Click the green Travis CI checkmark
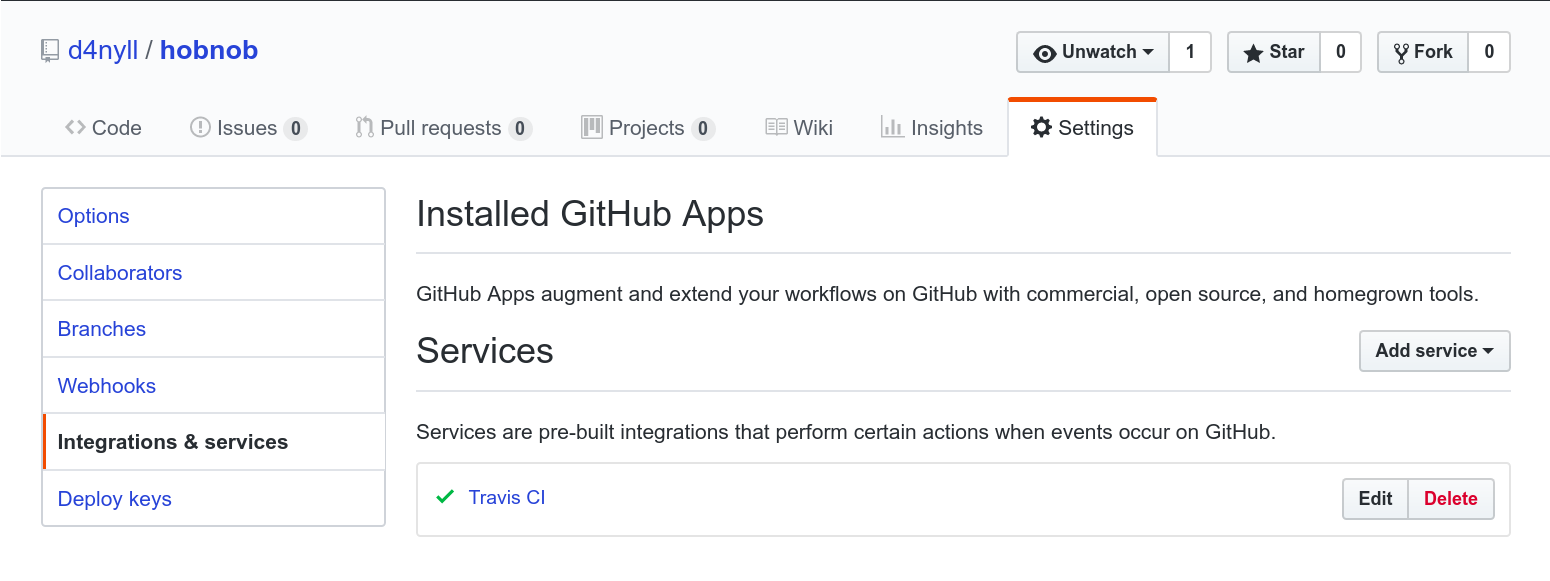The width and height of the screenshot is (1550, 581). coord(446,497)
